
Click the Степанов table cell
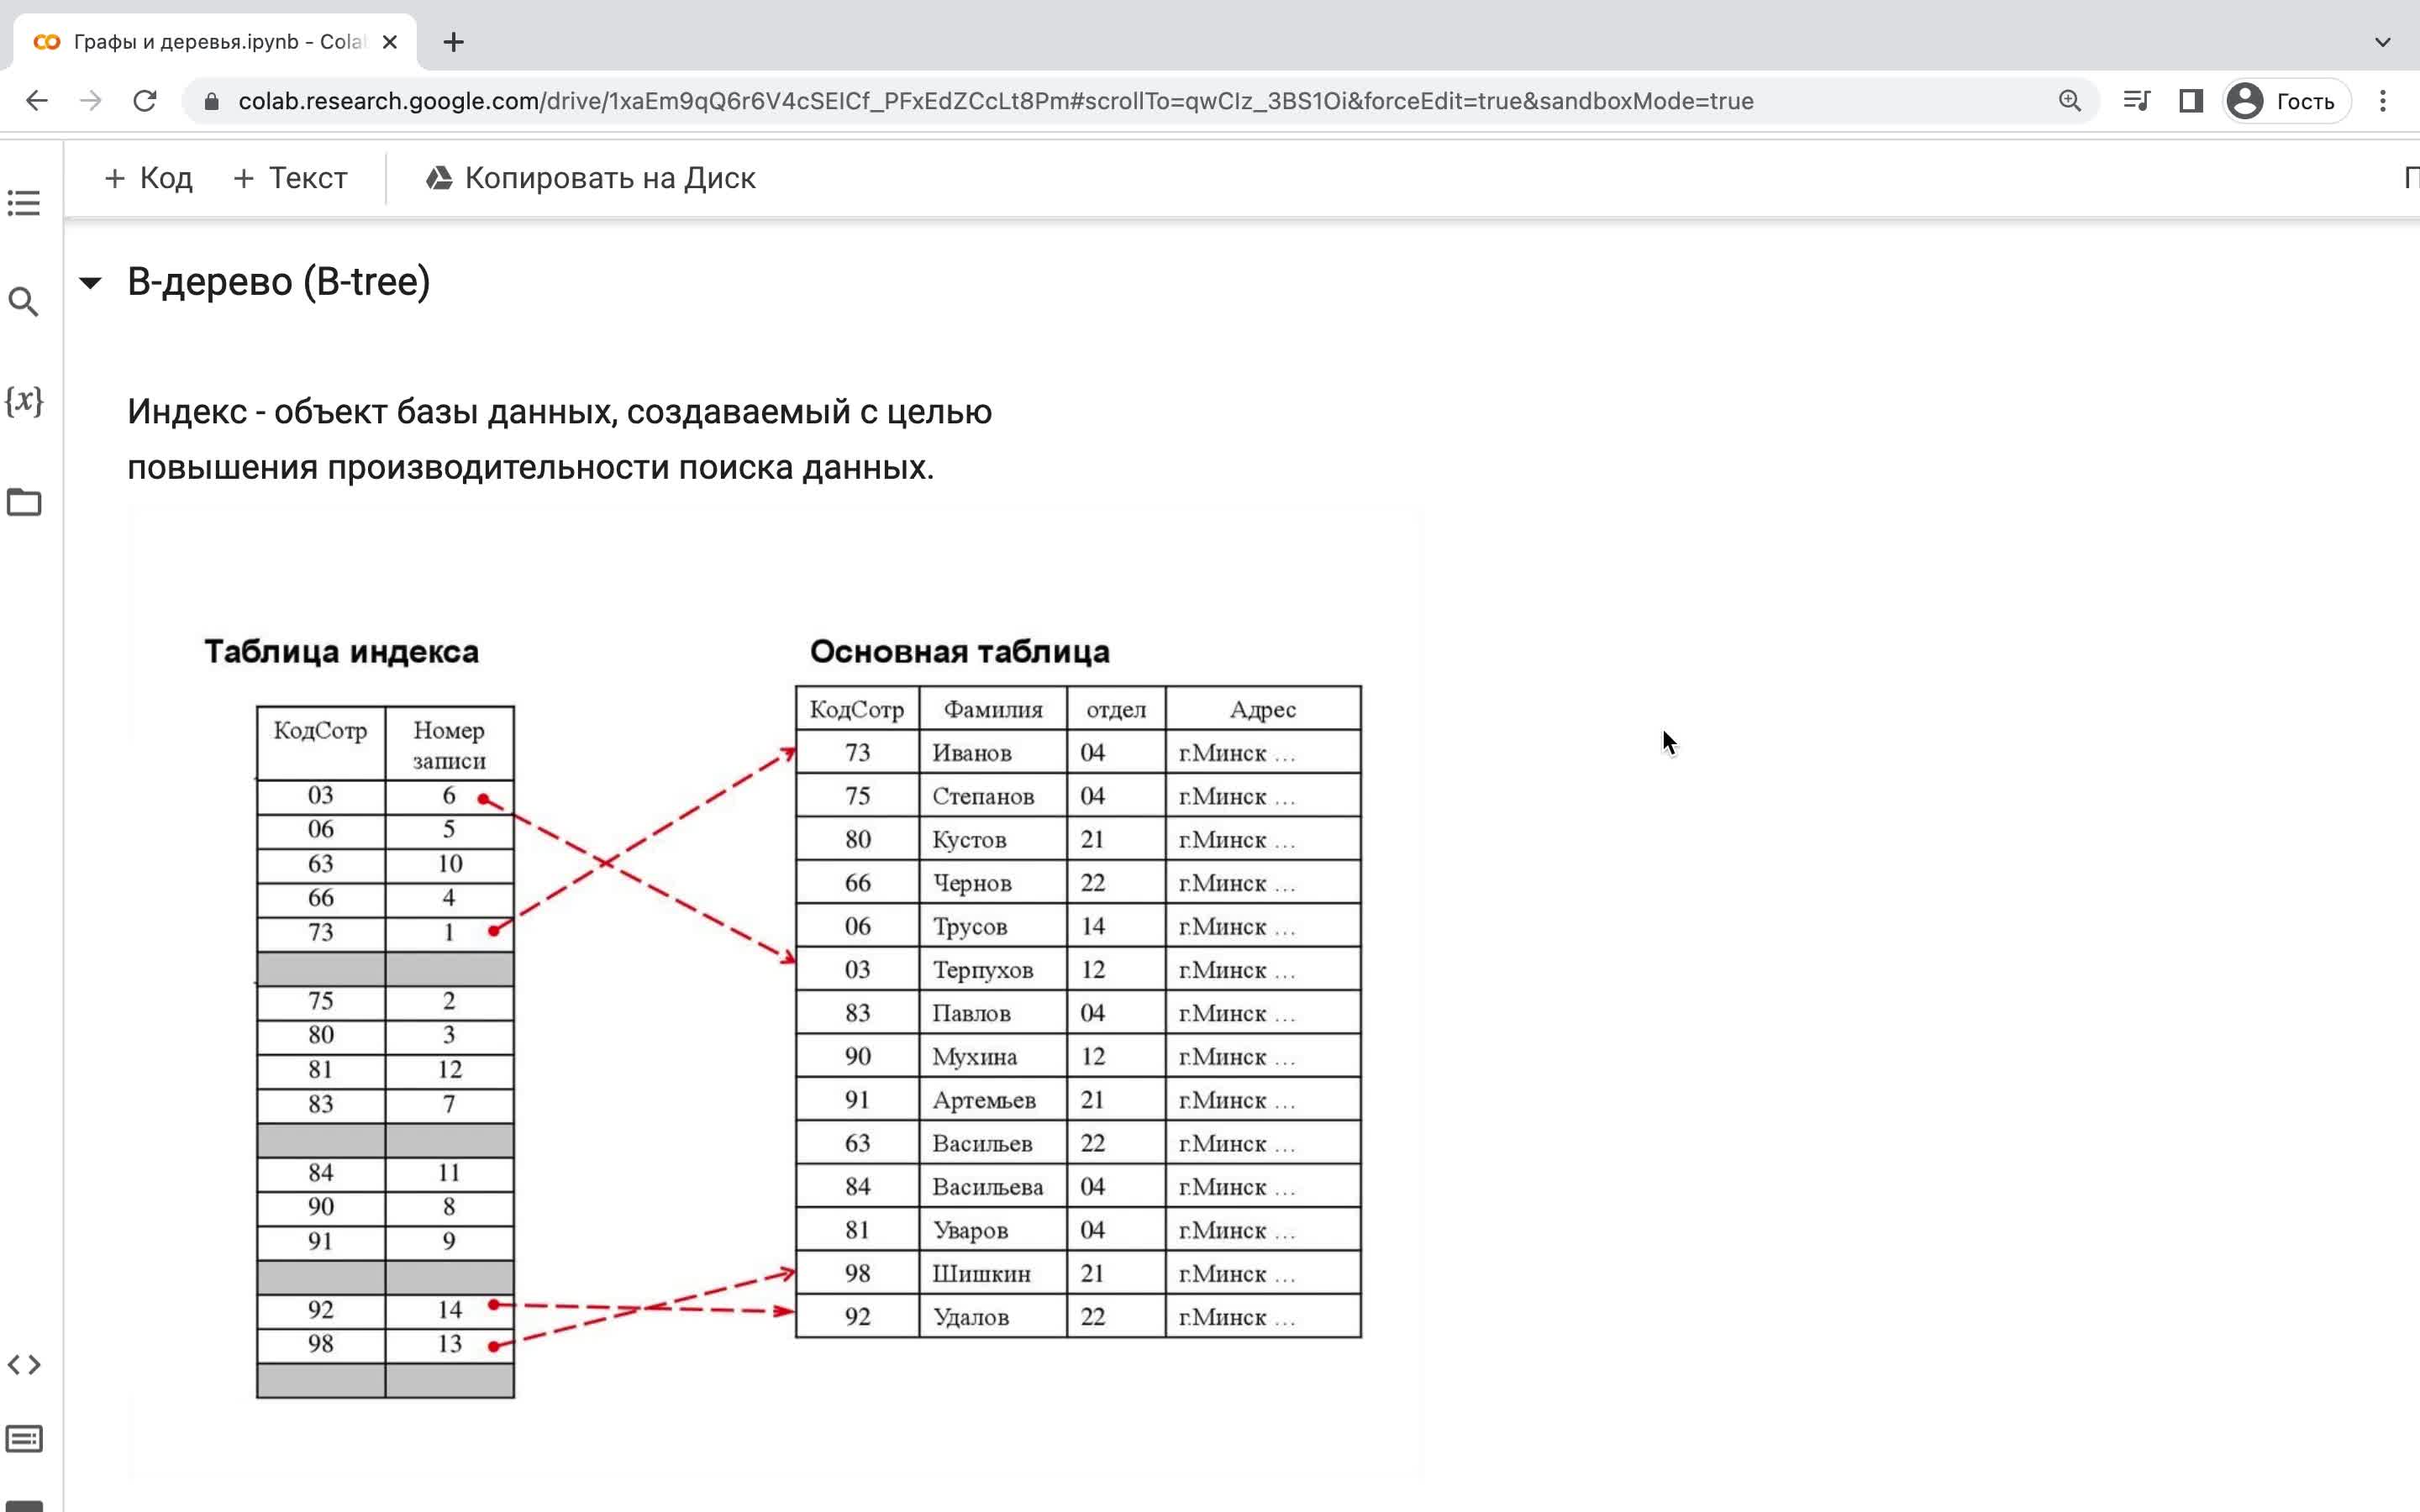993,796
